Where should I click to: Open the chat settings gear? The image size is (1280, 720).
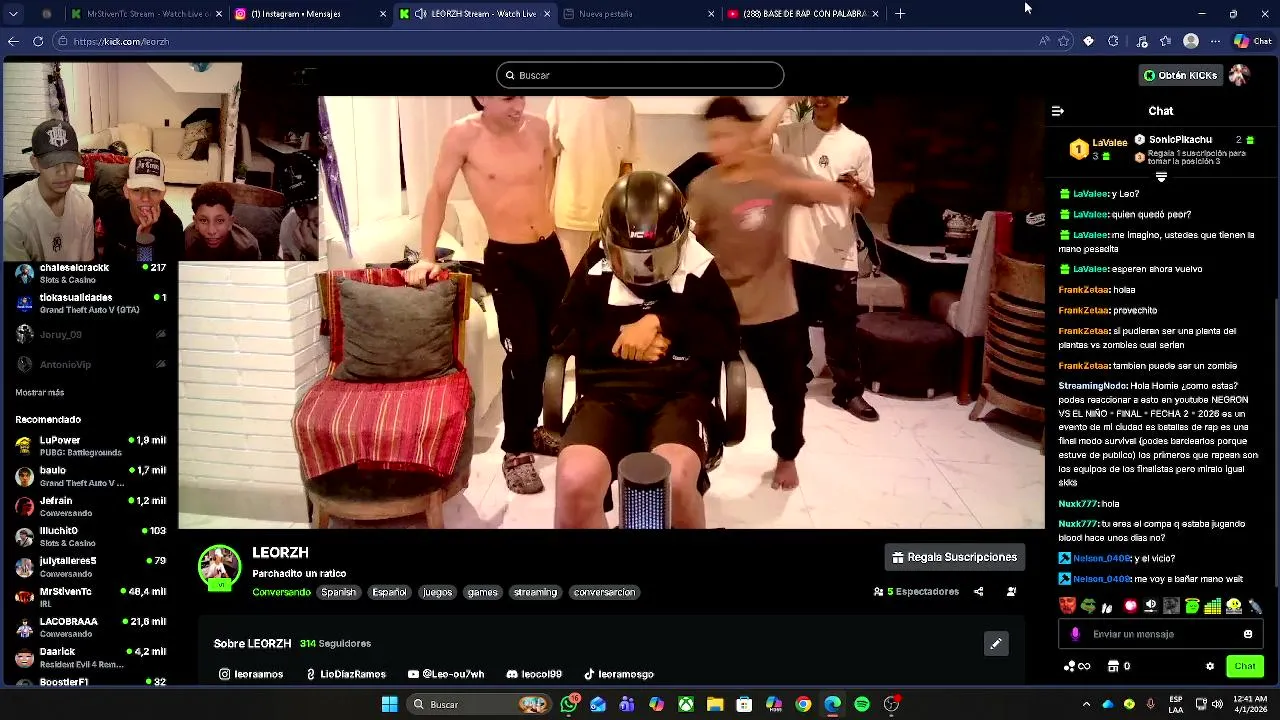click(1210, 666)
